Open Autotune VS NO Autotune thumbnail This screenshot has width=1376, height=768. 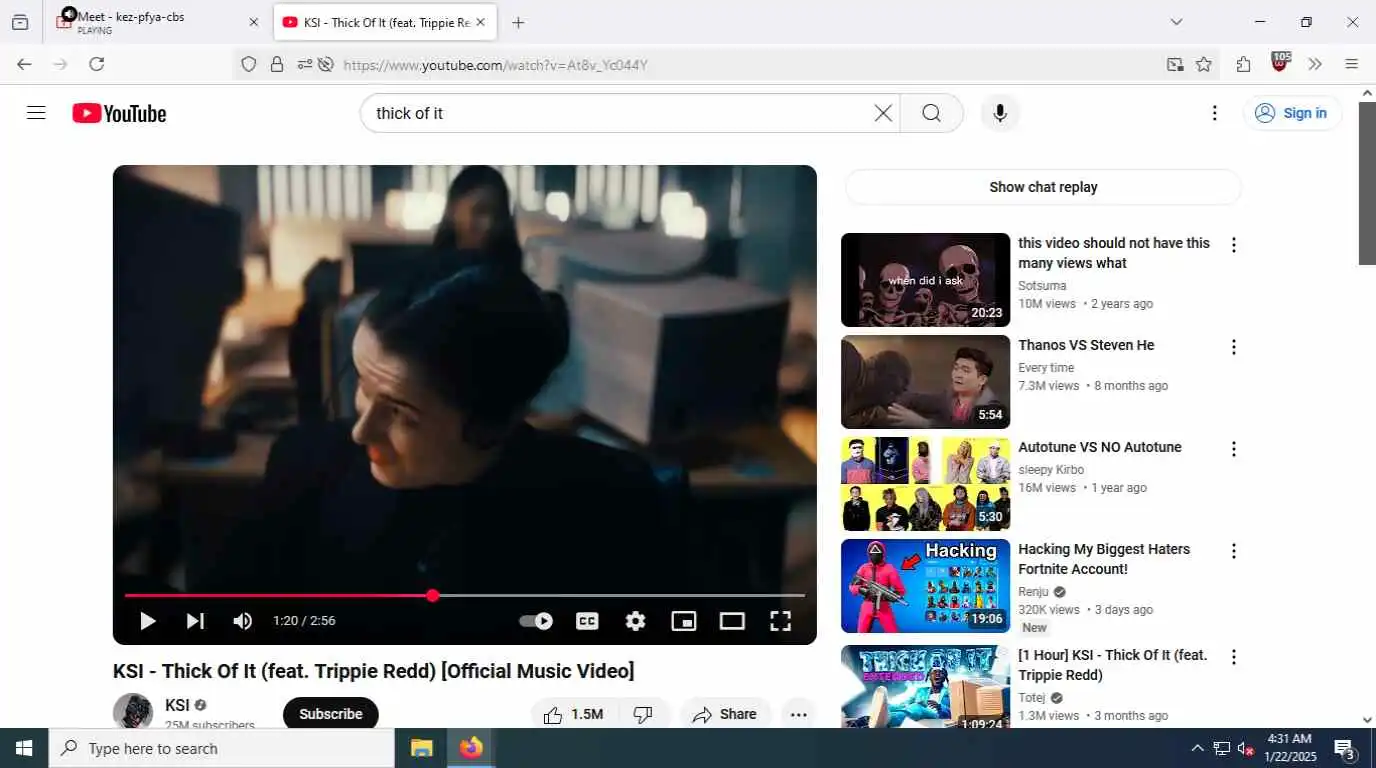(x=925, y=484)
